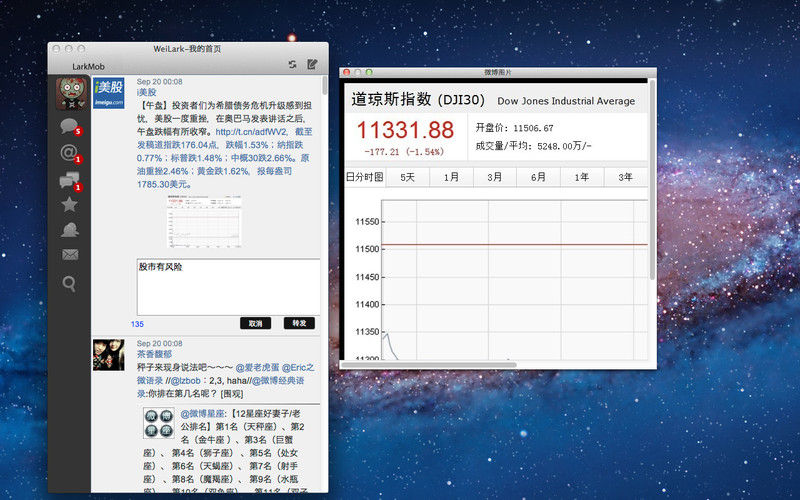Click the 微博星座 retweet avatar image

point(159,423)
